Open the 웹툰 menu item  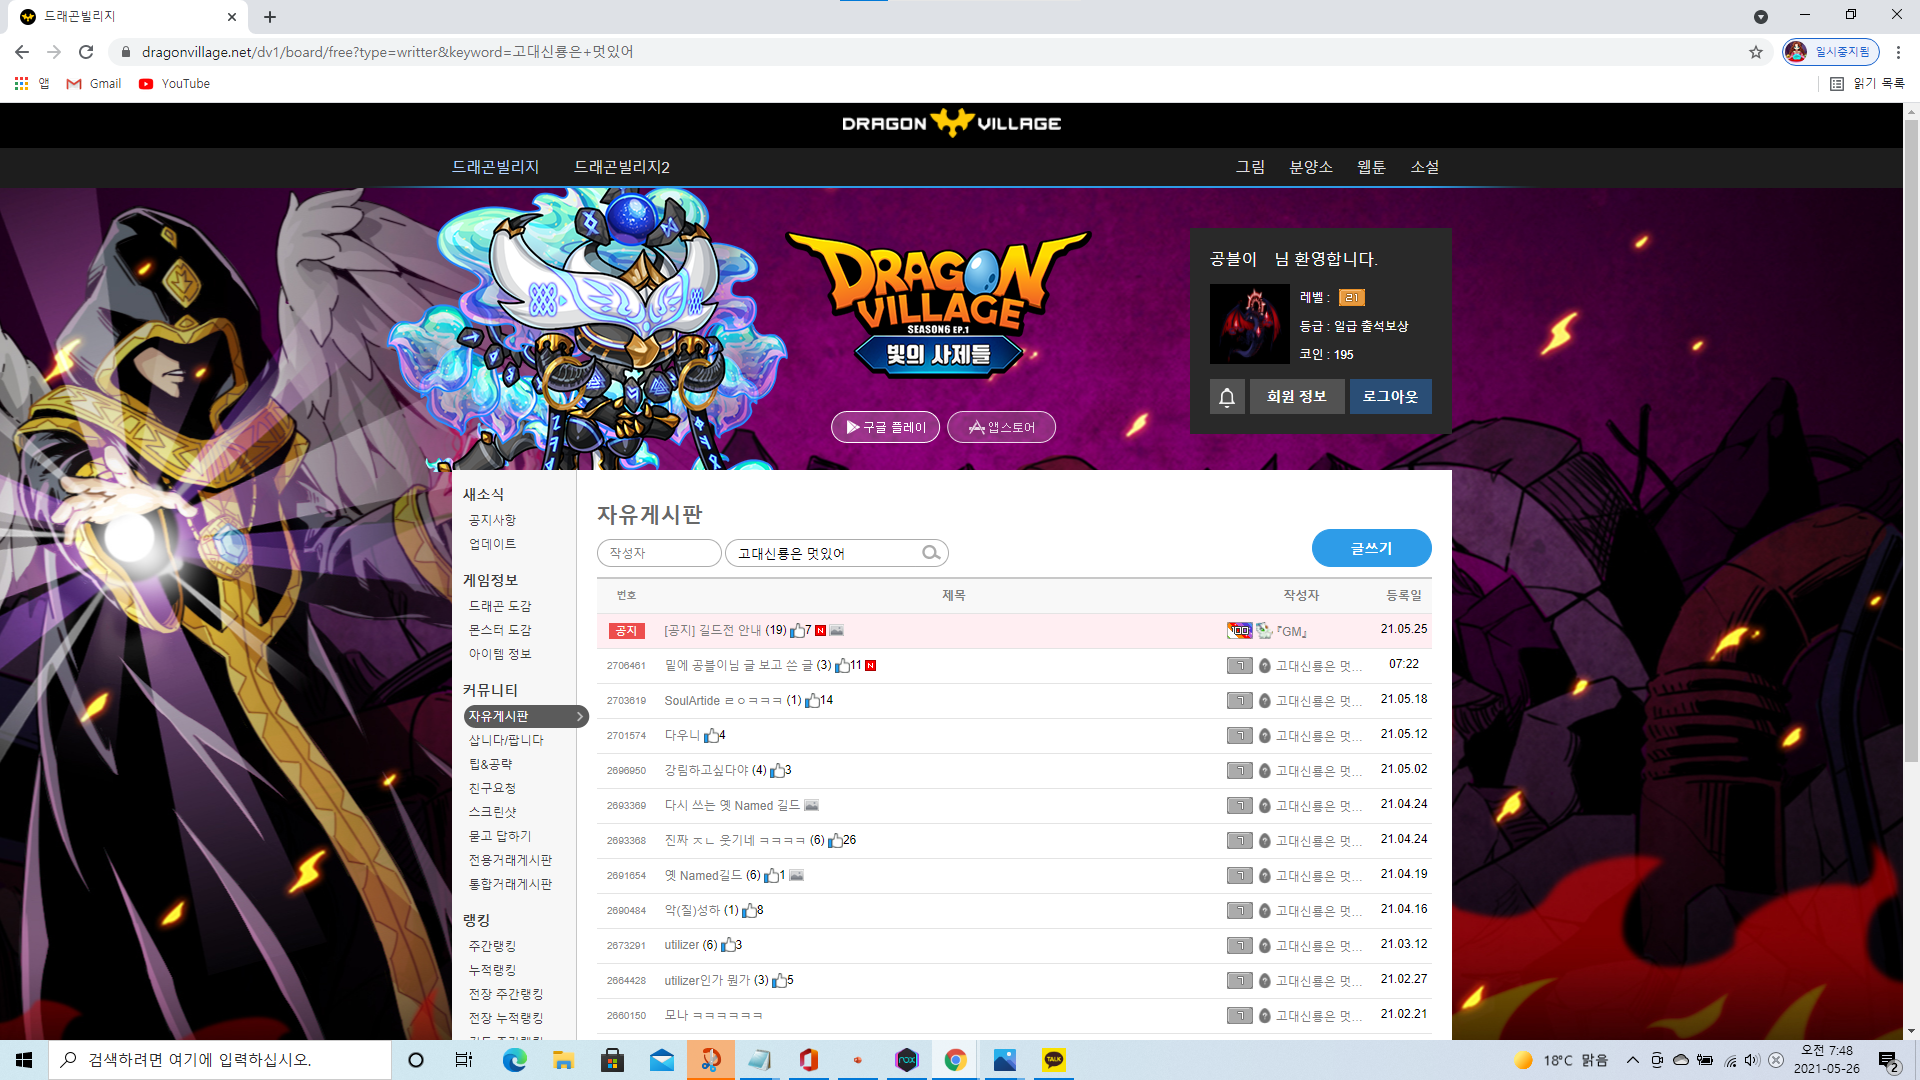pyautogui.click(x=1371, y=167)
